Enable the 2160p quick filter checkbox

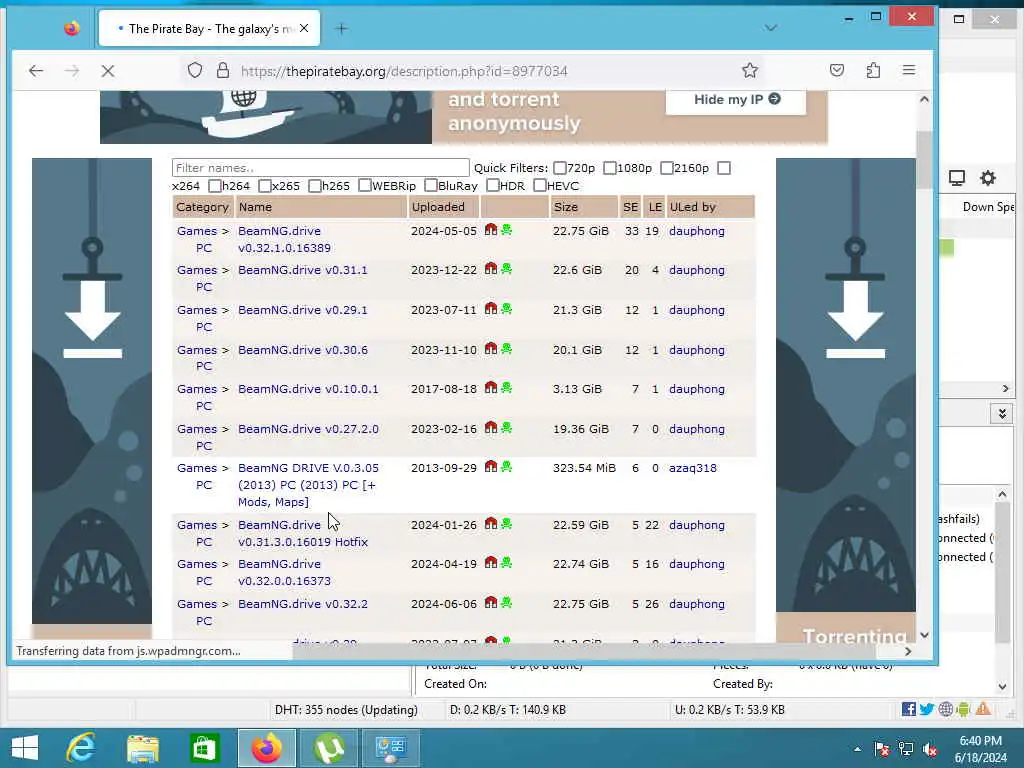[x=666, y=168]
